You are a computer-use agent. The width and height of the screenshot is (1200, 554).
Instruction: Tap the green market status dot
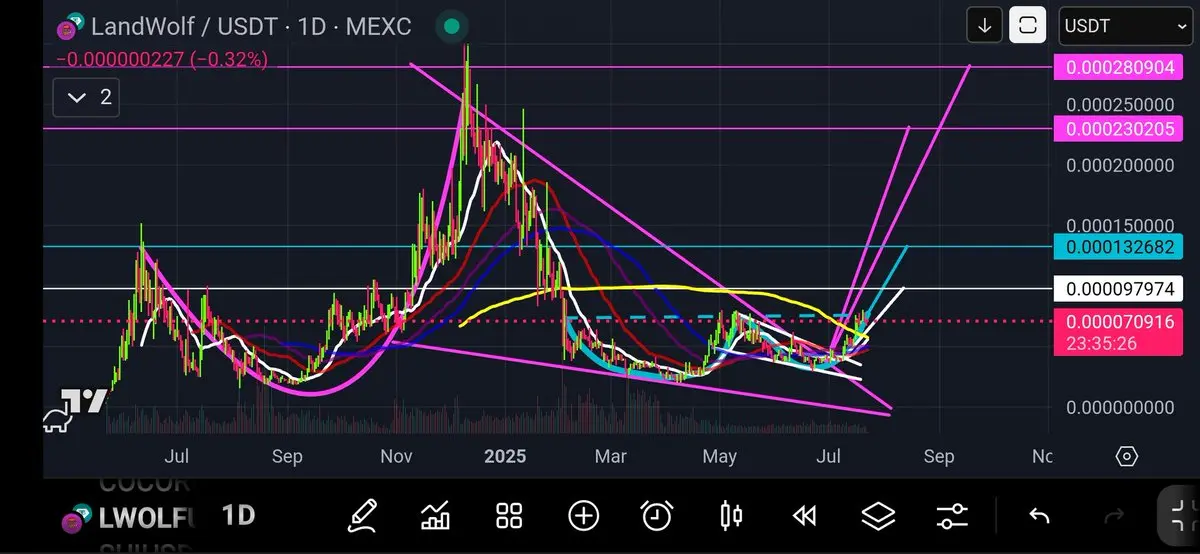(x=452, y=27)
